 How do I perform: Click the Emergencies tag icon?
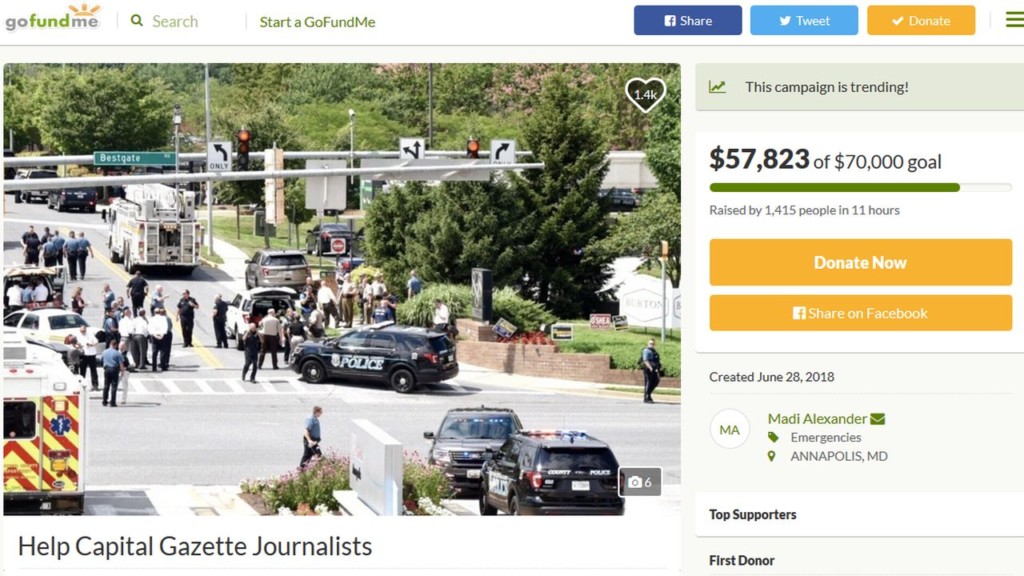pyautogui.click(x=773, y=437)
